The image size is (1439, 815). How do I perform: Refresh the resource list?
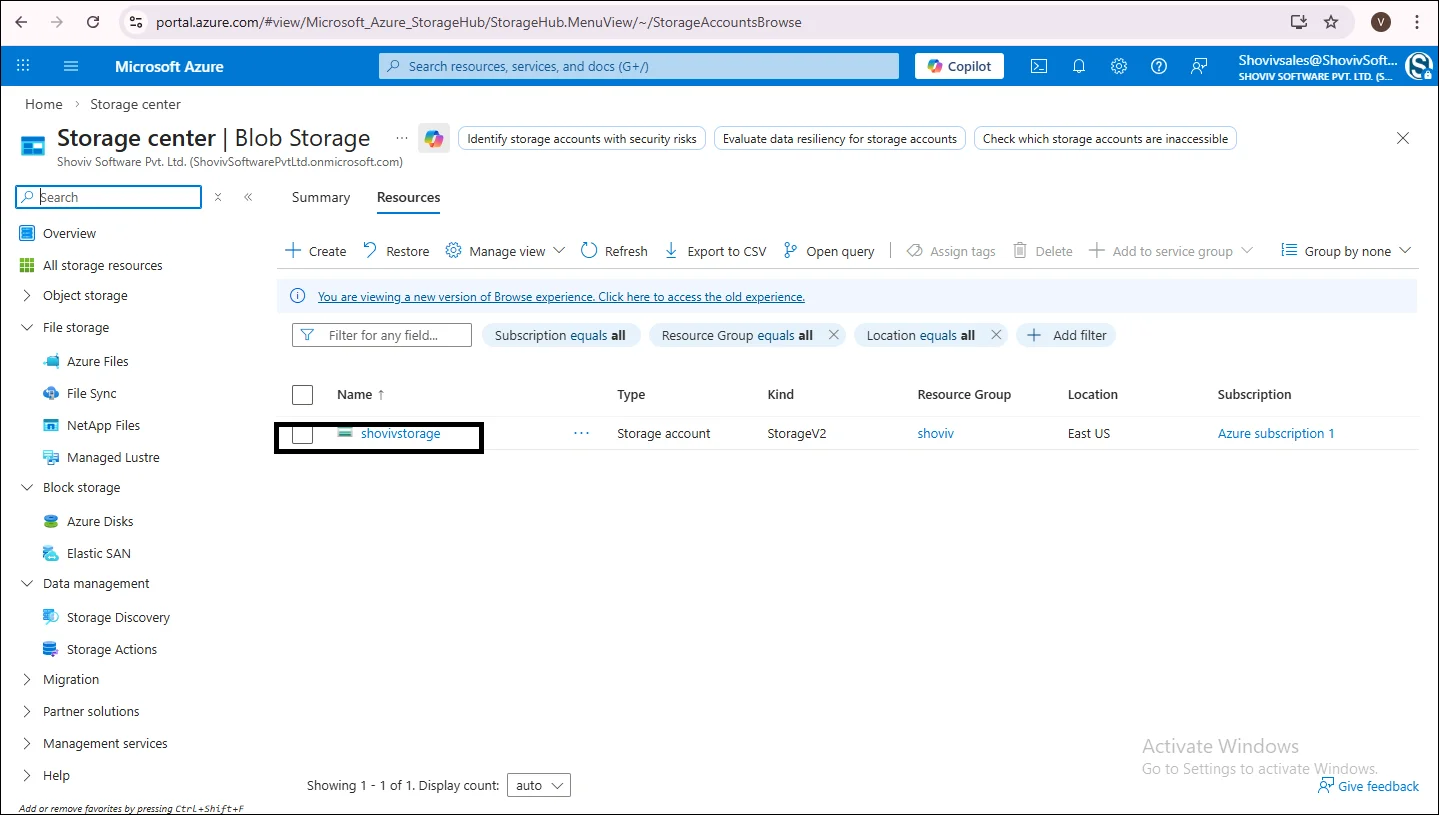[614, 251]
